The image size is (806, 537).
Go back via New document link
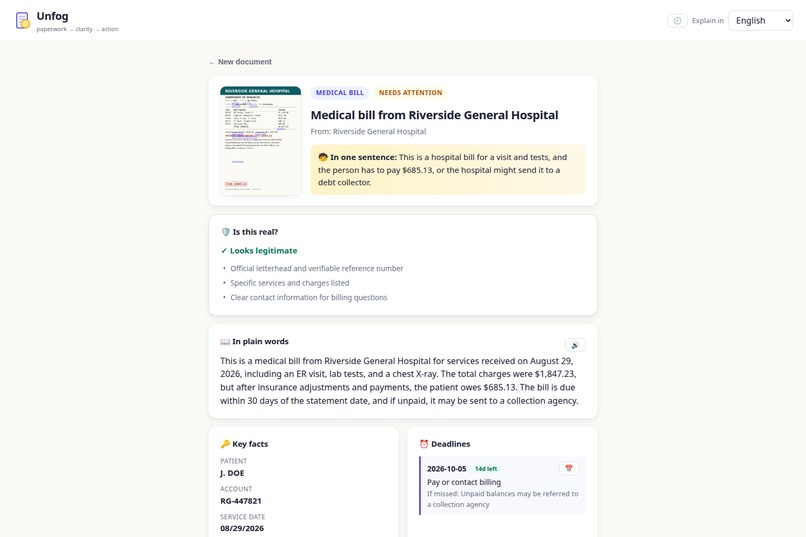[240, 62]
